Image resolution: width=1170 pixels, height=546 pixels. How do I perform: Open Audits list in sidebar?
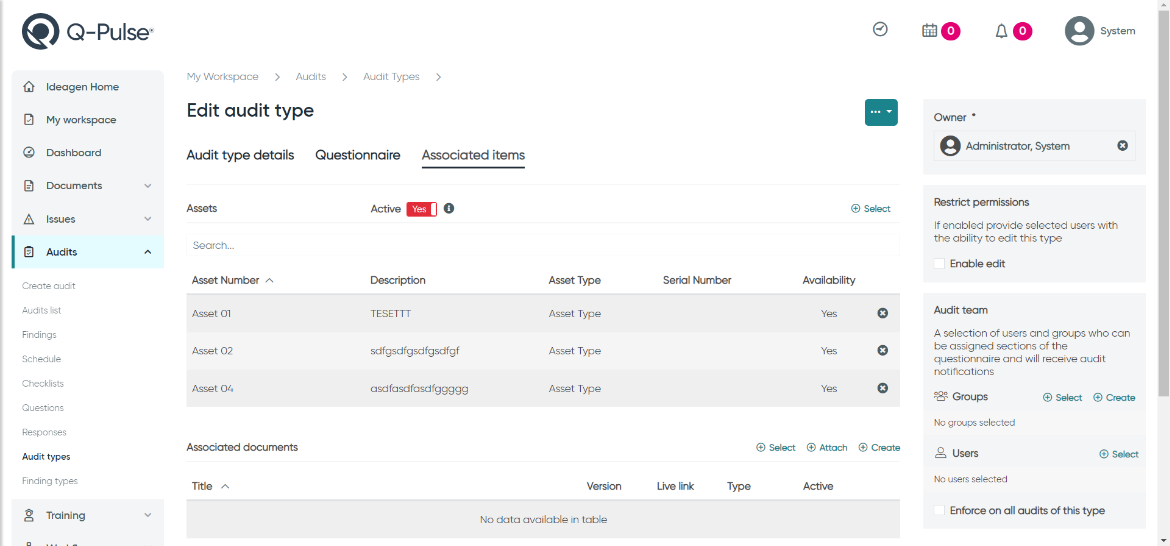point(42,310)
